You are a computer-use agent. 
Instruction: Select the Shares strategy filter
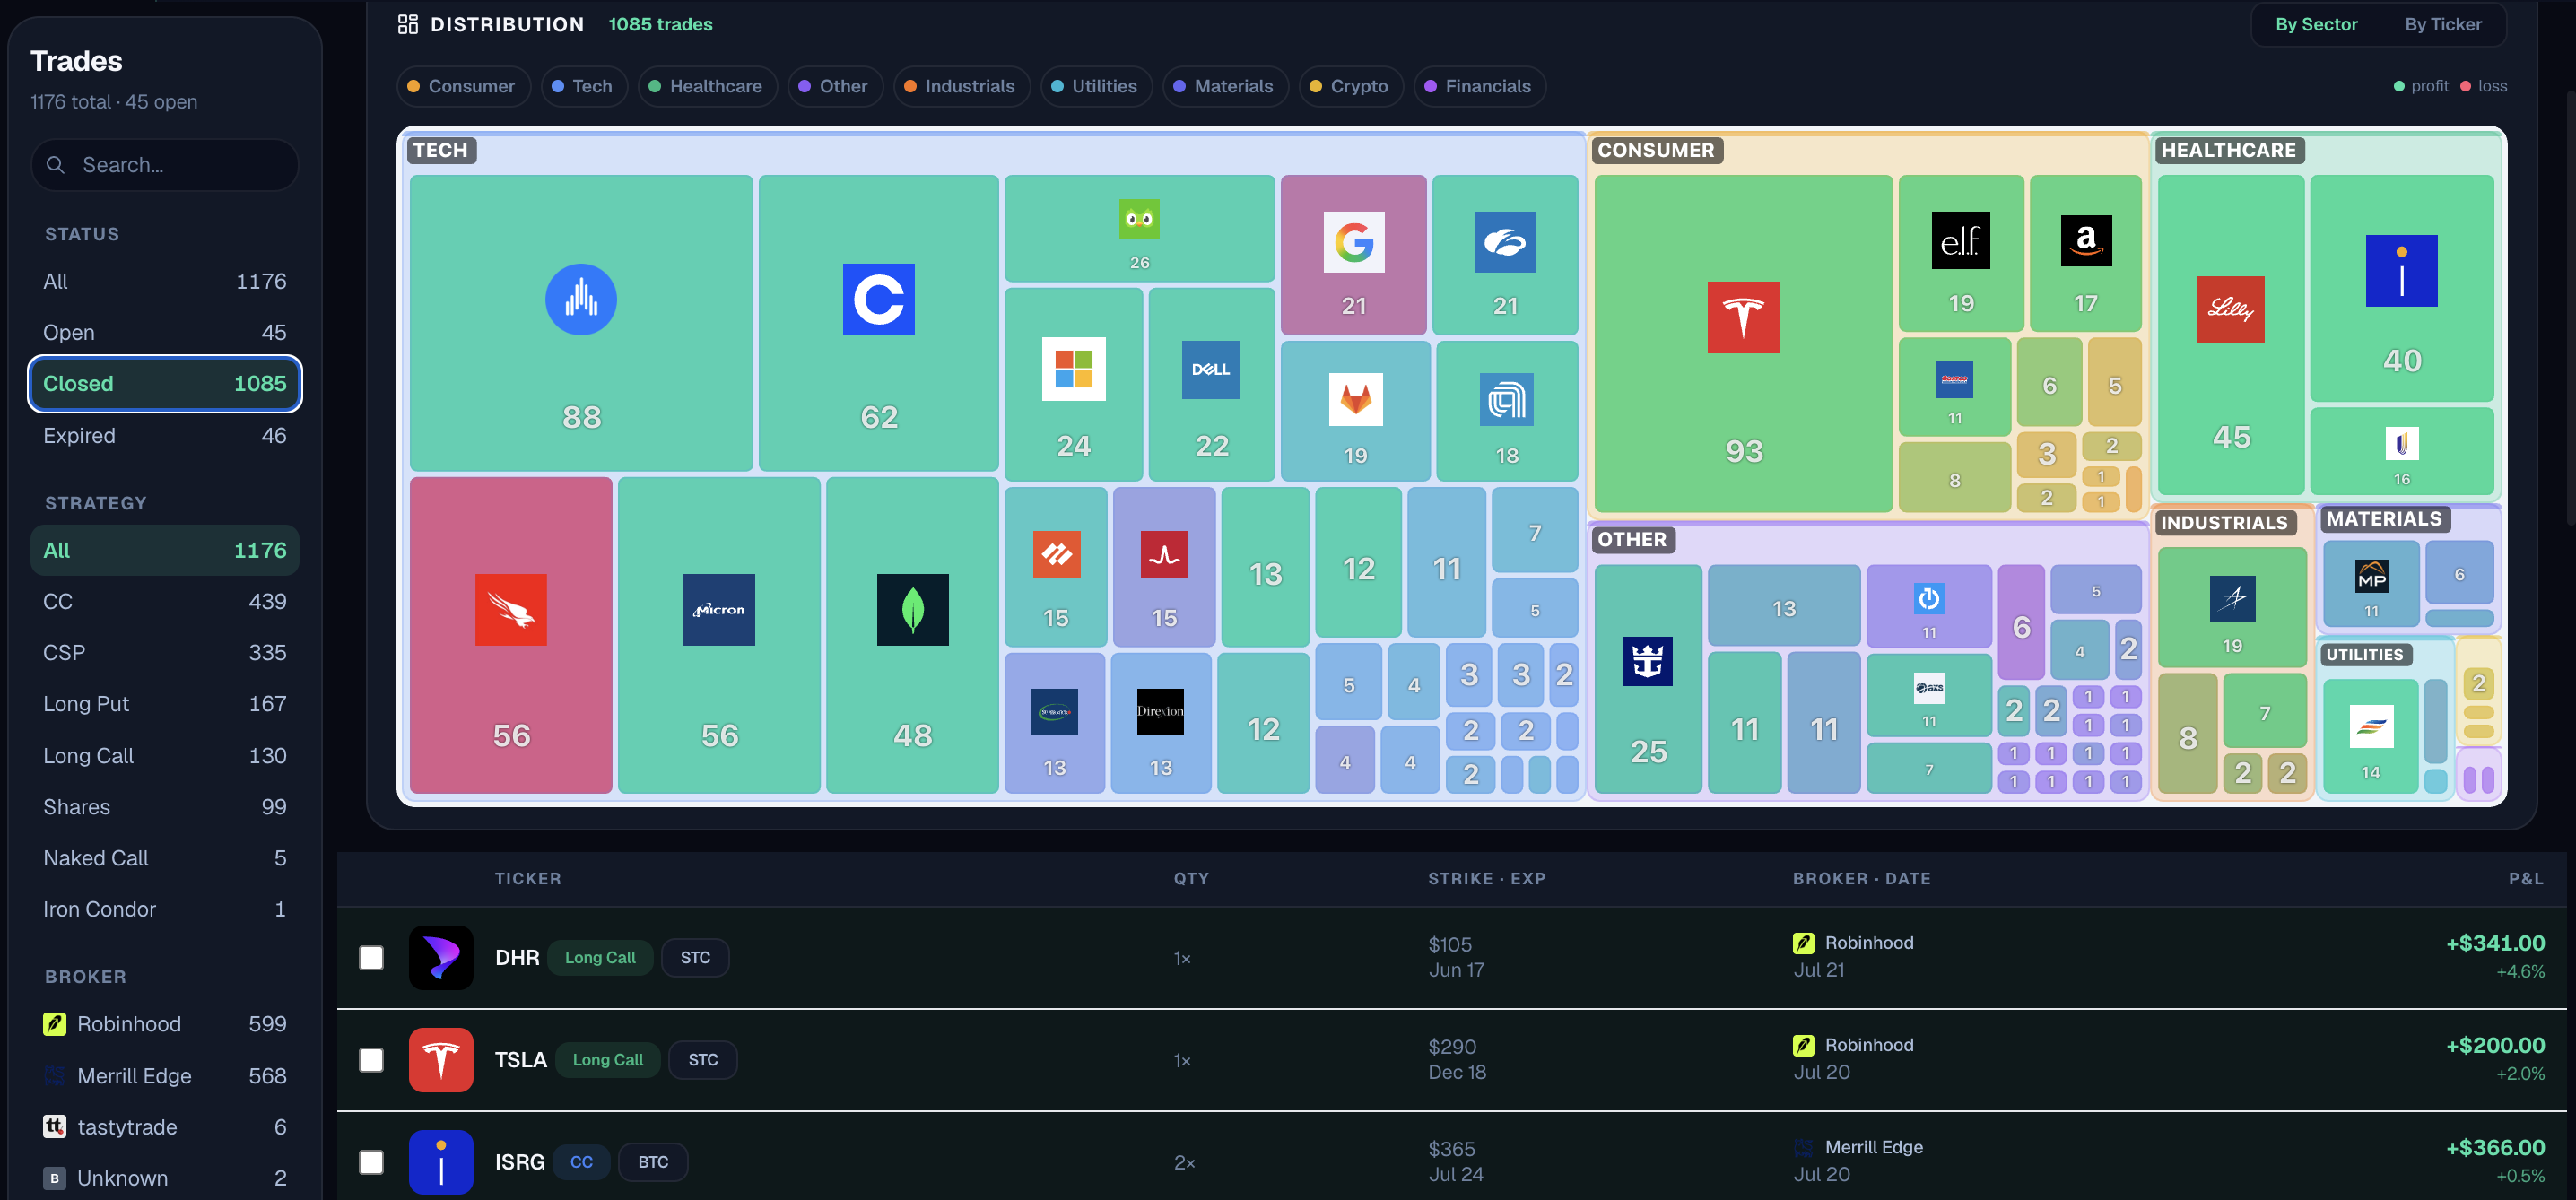point(165,807)
